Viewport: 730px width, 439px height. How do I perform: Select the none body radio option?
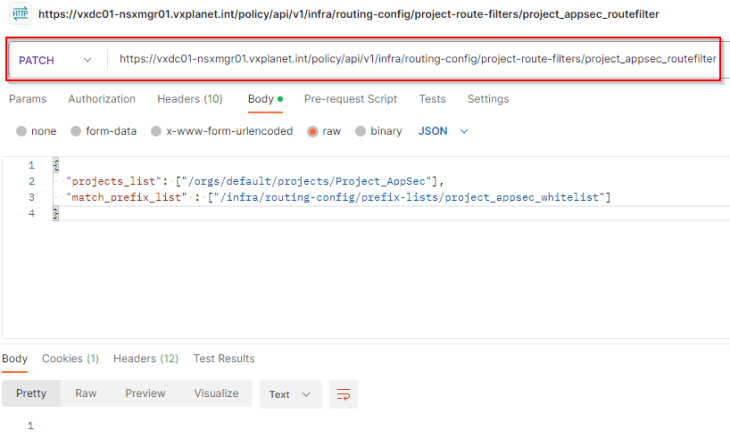[21, 131]
